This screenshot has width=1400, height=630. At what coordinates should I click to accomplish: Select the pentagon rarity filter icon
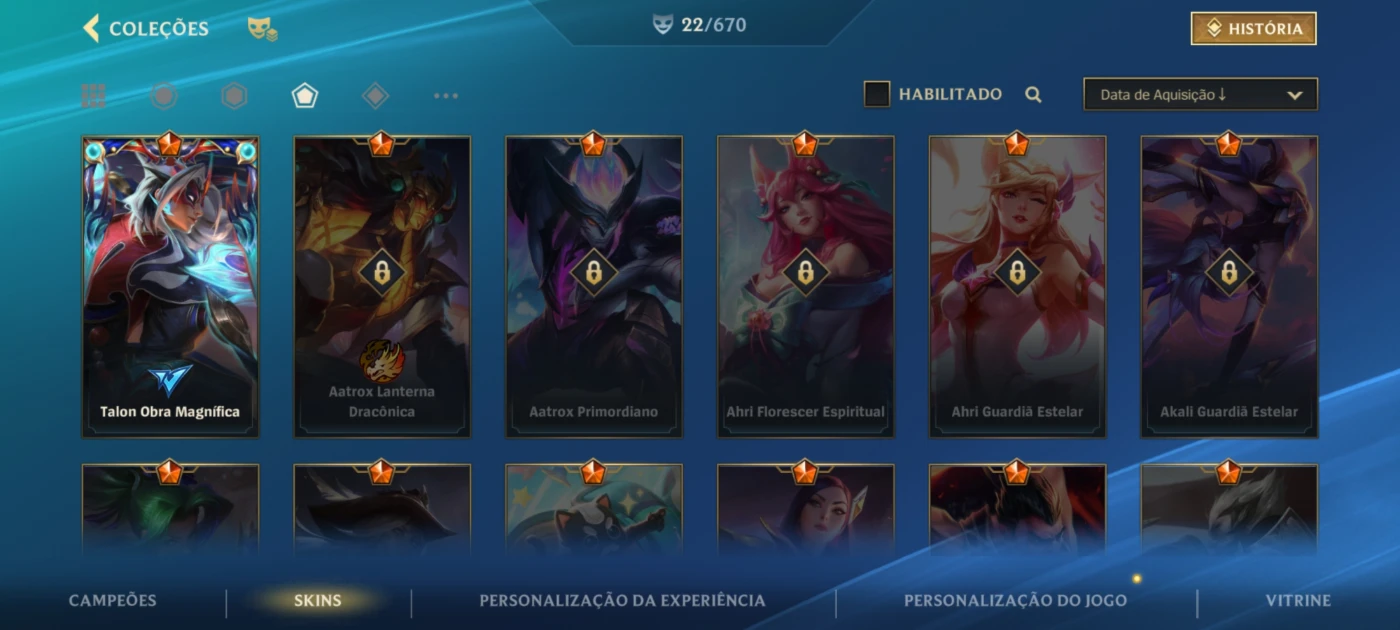click(x=305, y=96)
